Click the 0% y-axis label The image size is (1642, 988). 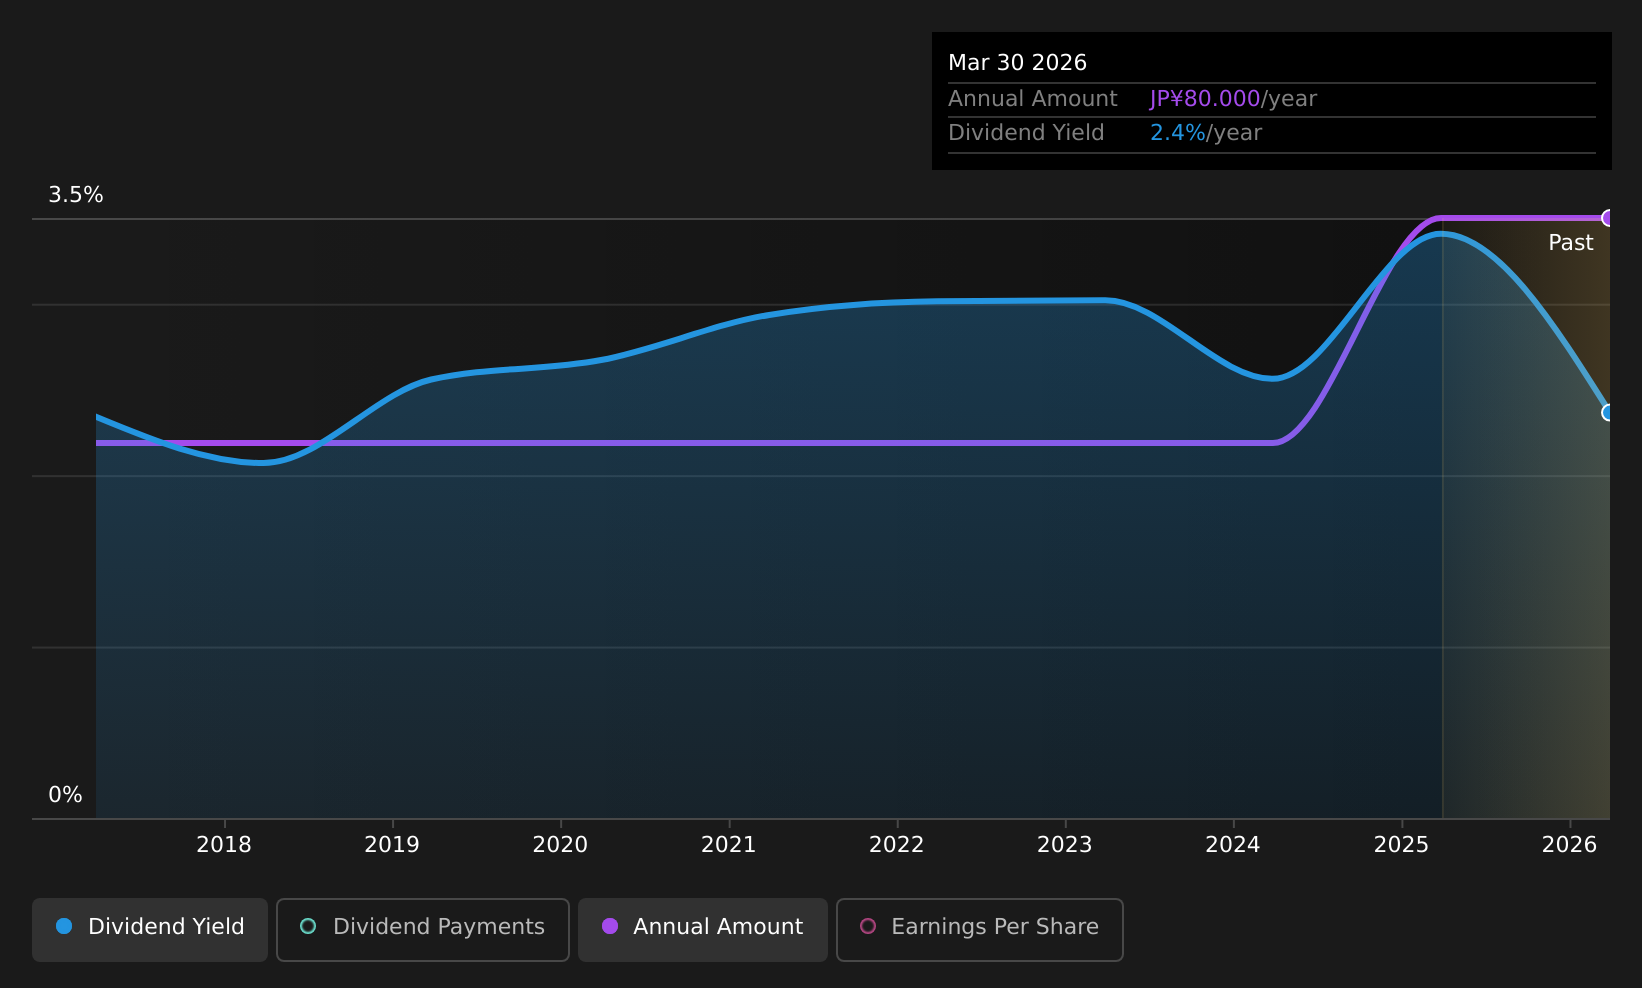pyautogui.click(x=66, y=795)
